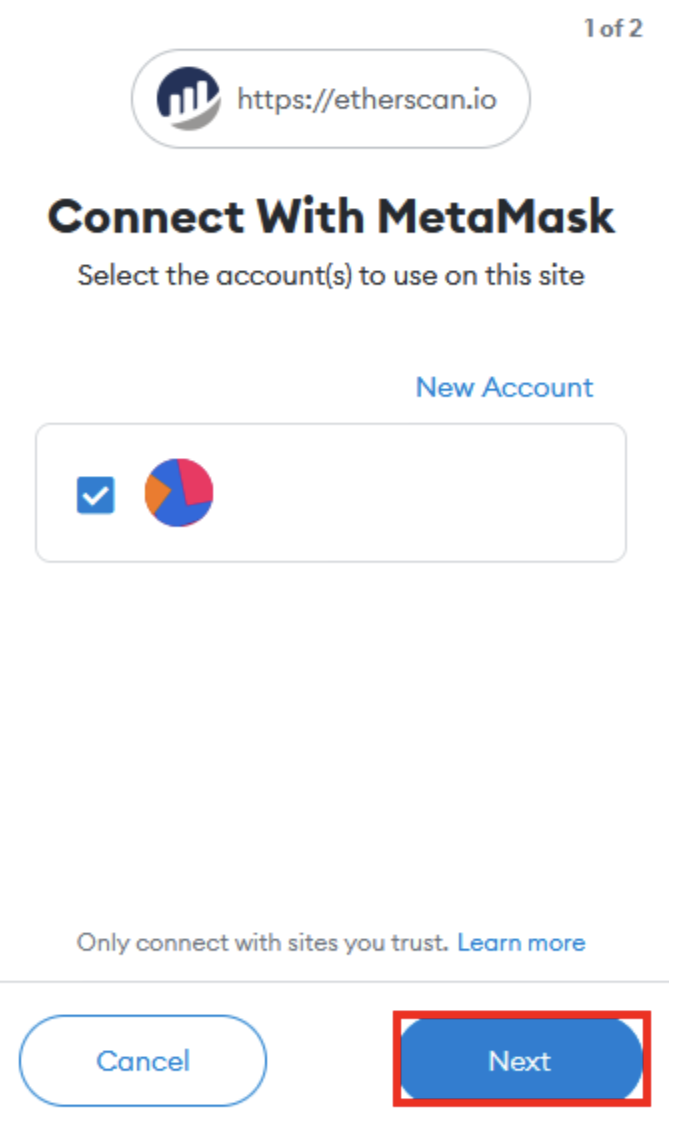Viewport: 680px width, 1128px height.
Task: Toggle the account selection checkbox off
Action: click(x=96, y=493)
